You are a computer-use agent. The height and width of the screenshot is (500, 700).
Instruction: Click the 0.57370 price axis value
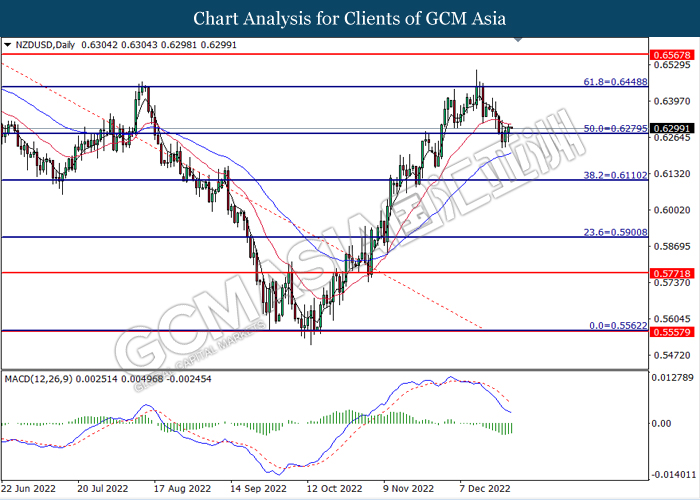pyautogui.click(x=672, y=283)
